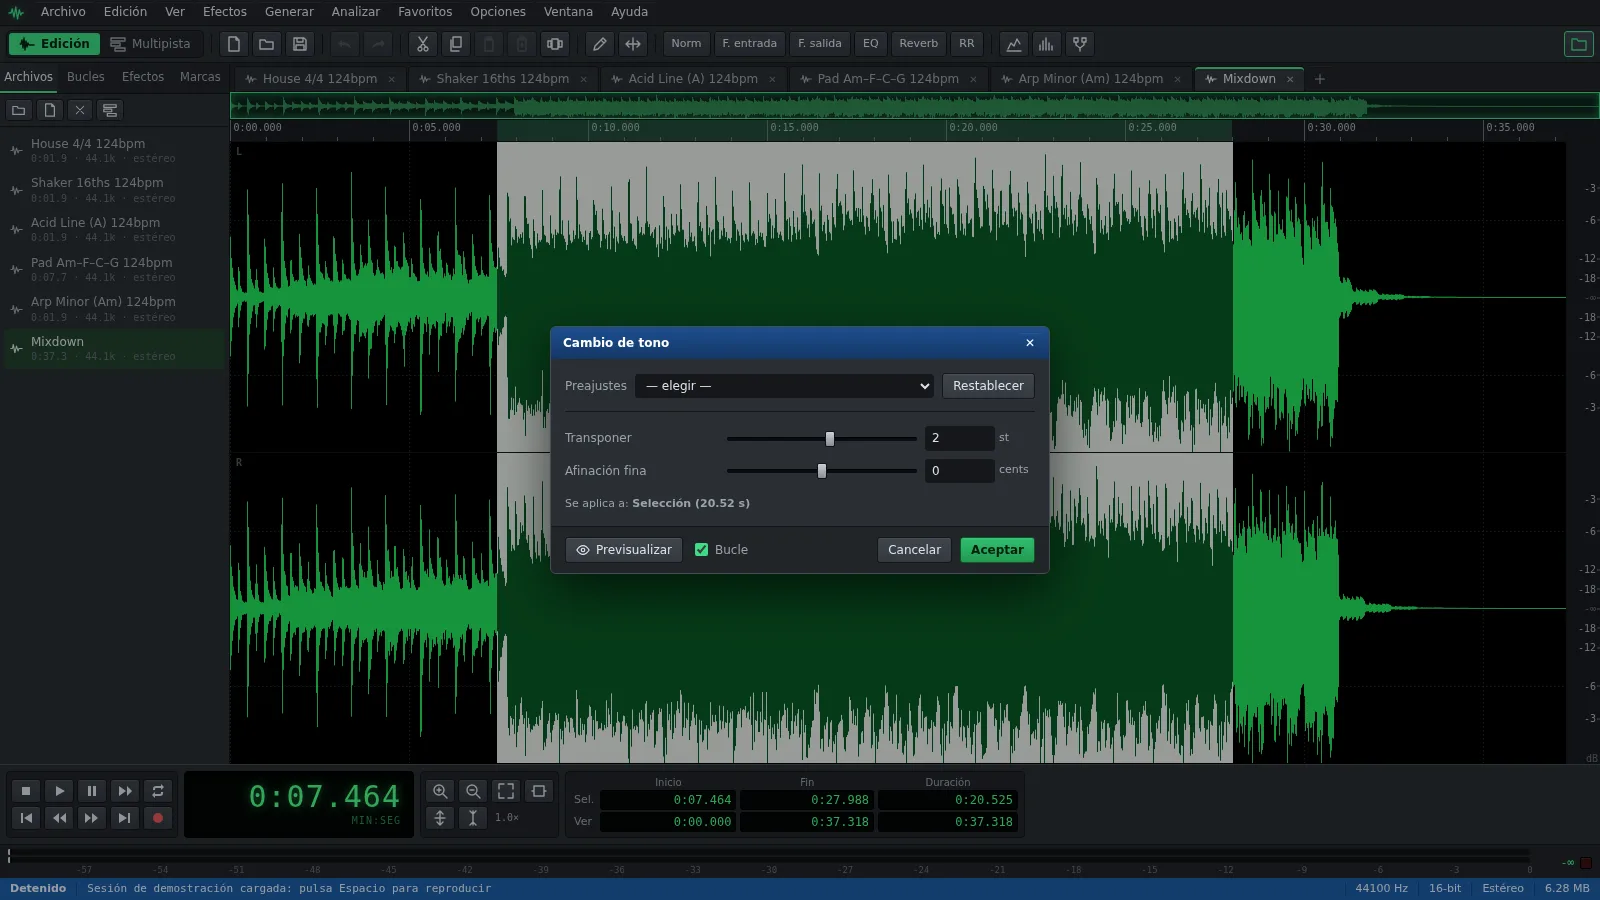Image resolution: width=1600 pixels, height=900 pixels.
Task: Click the Copy icon in toolbar
Action: (x=456, y=44)
